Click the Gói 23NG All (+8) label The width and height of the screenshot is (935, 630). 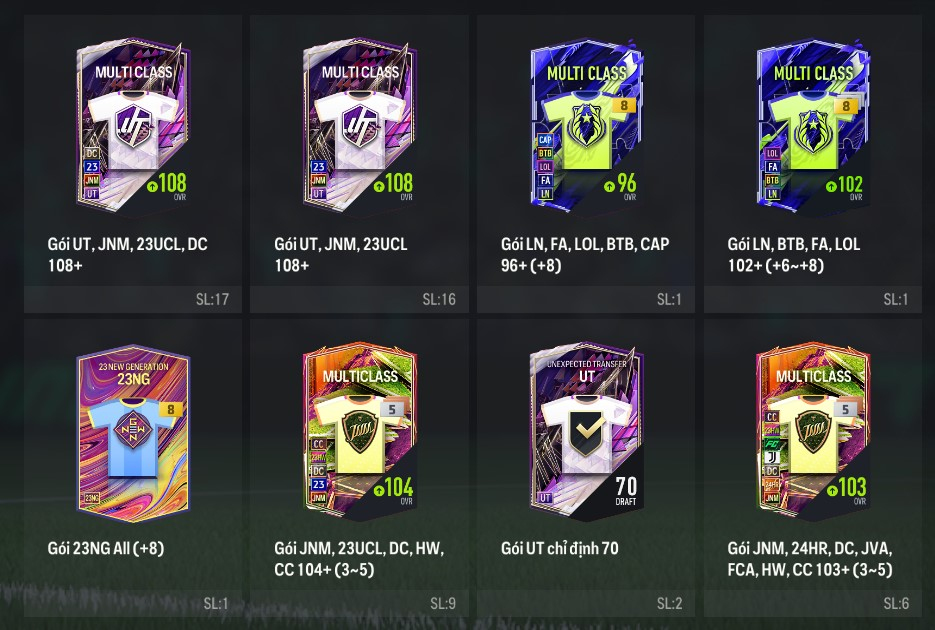(106, 548)
